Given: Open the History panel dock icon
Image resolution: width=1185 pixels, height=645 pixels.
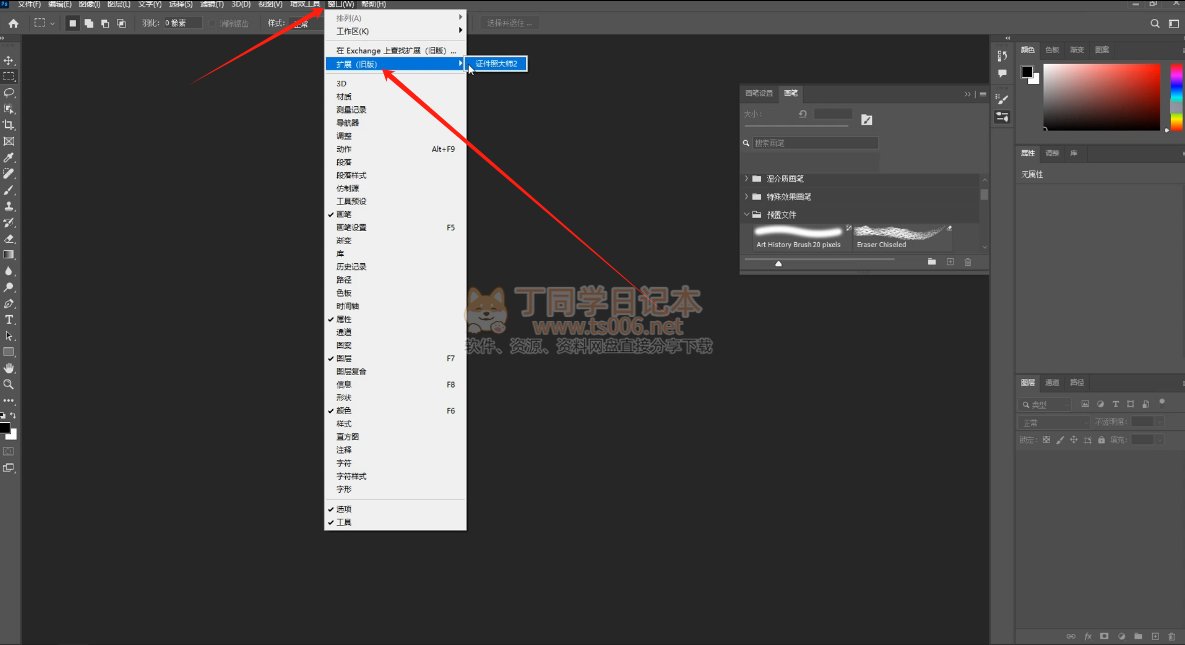Looking at the screenshot, I should 1002,56.
